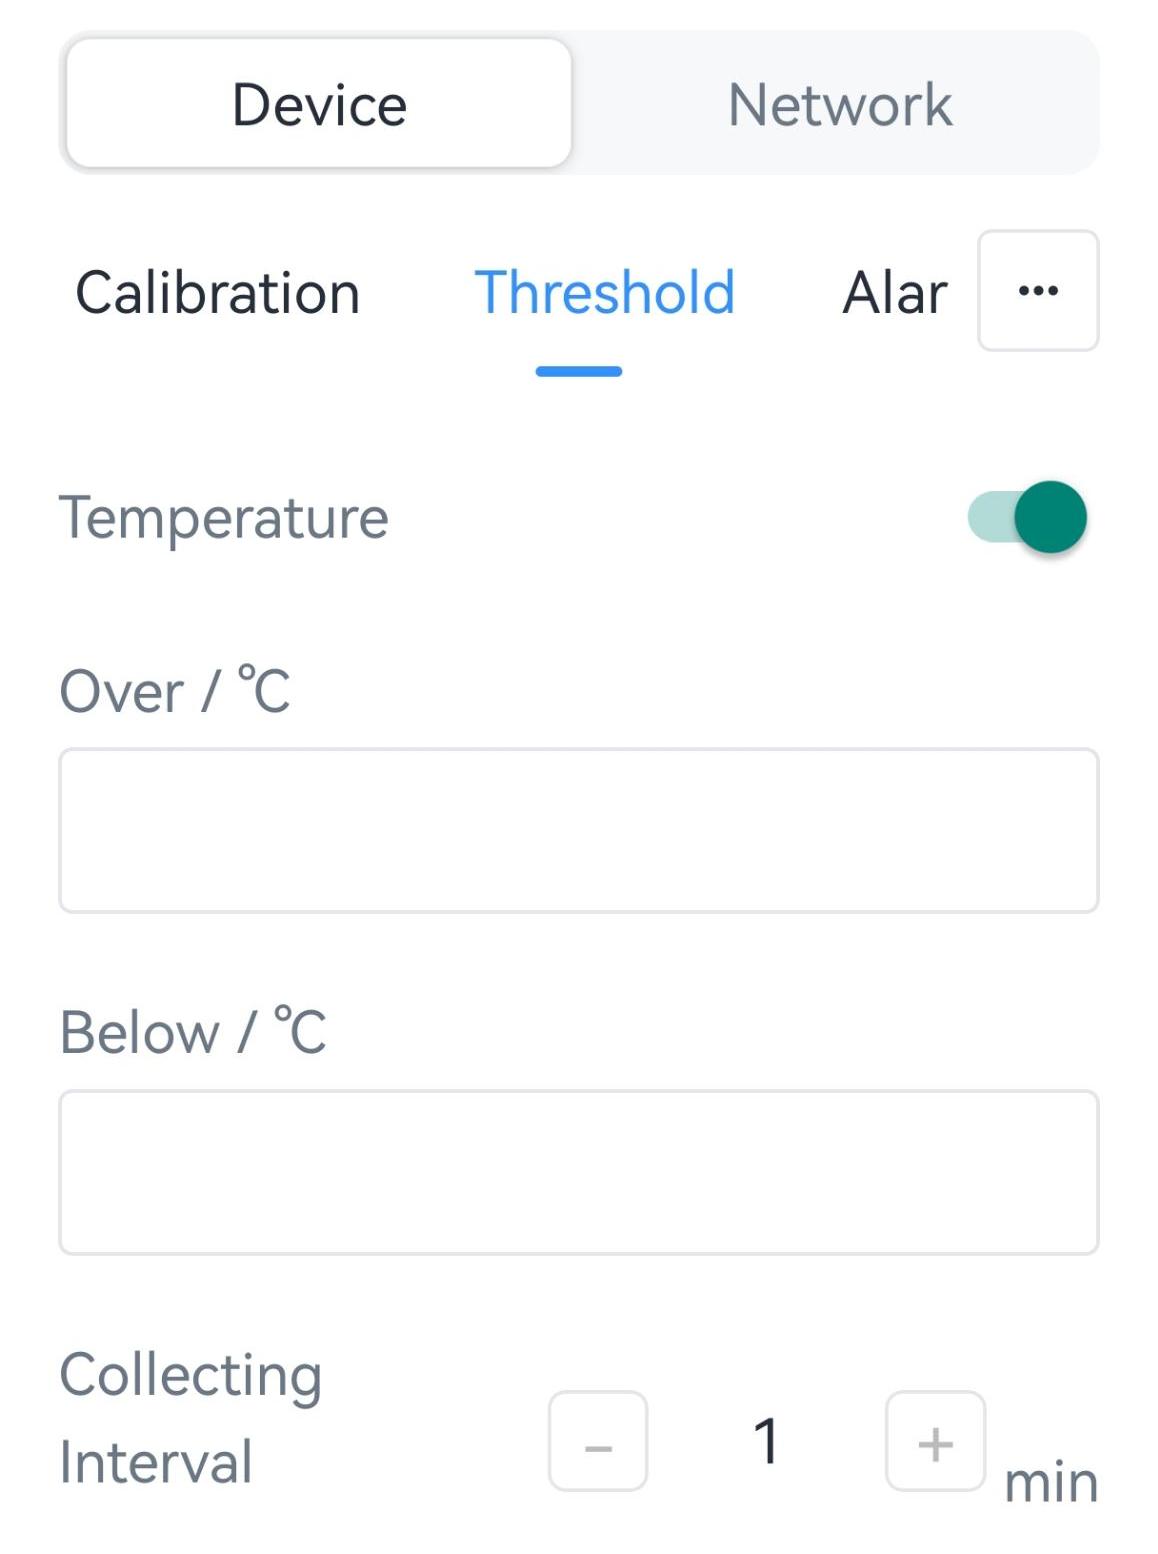The height and width of the screenshot is (1554, 1158).
Task: Switch to the Device tab
Action: [319, 104]
